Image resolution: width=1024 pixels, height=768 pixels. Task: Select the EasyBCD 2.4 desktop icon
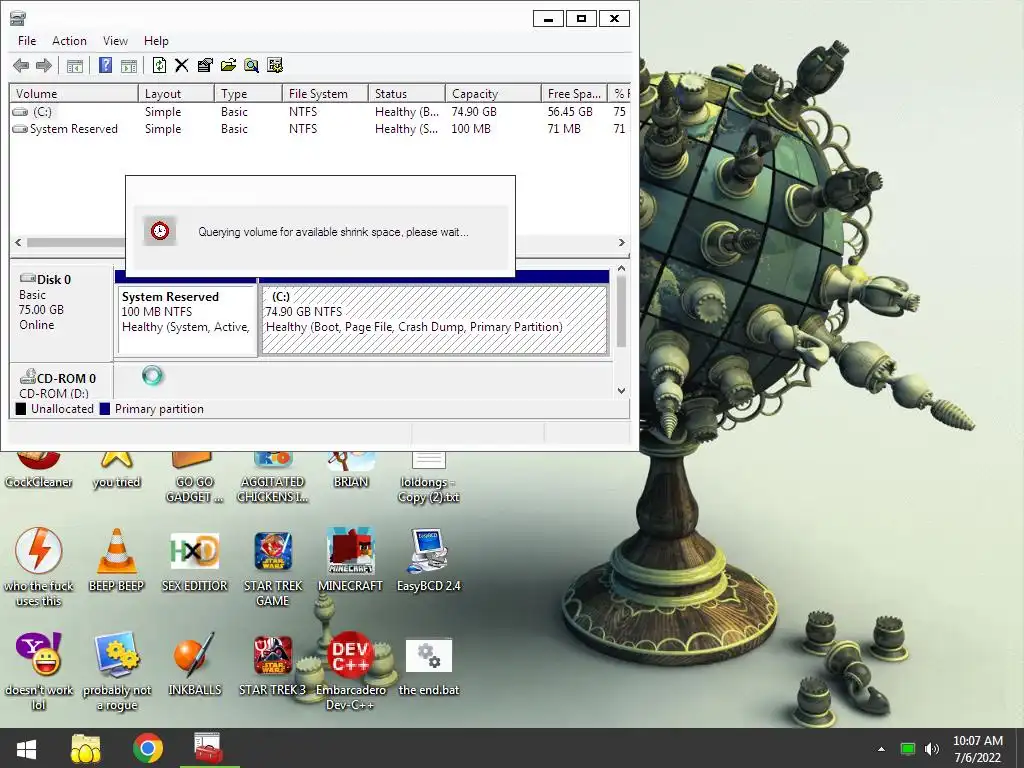point(428,560)
